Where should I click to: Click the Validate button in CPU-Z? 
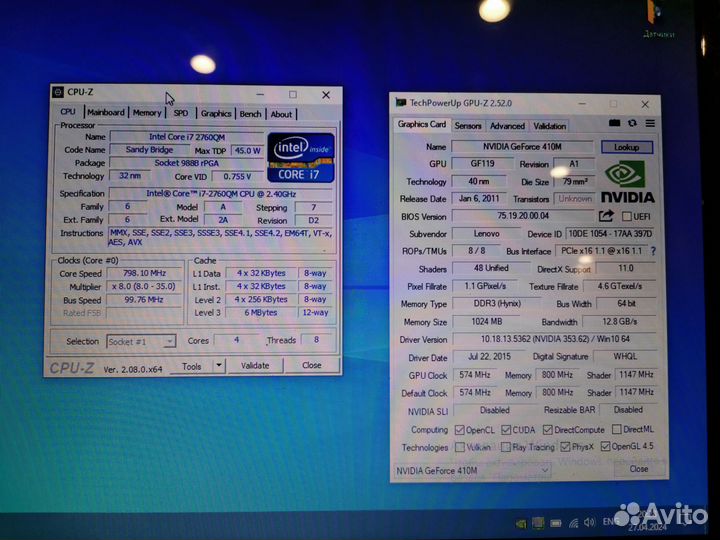pyautogui.click(x=255, y=366)
